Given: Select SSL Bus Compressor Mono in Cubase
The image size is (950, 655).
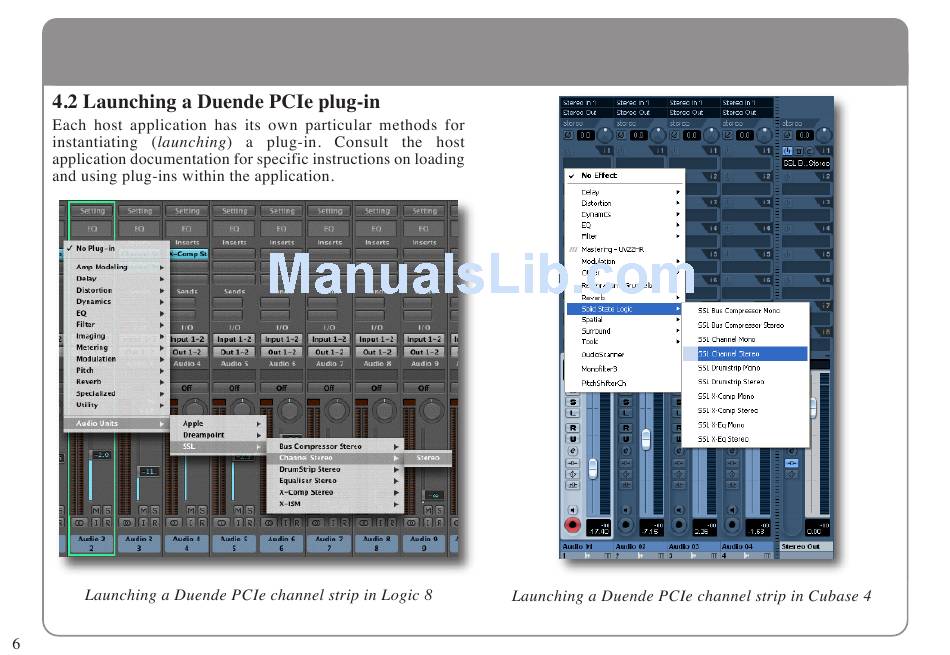Looking at the screenshot, I should tap(745, 311).
